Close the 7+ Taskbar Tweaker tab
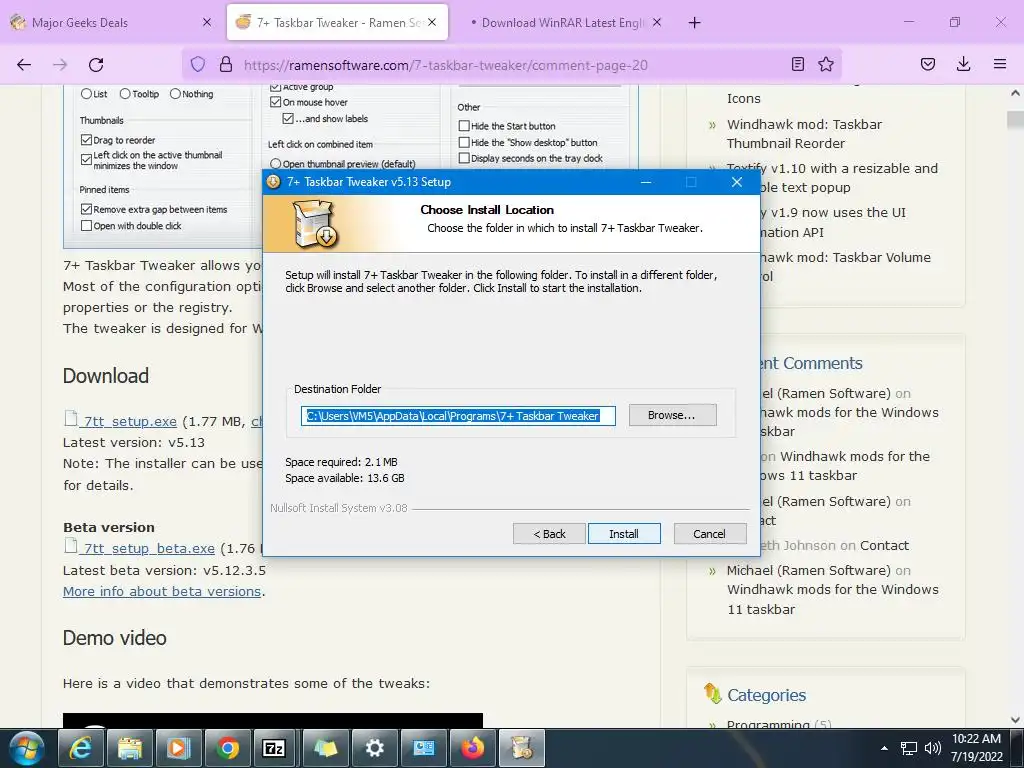The image size is (1024, 768). pyautogui.click(x=432, y=22)
